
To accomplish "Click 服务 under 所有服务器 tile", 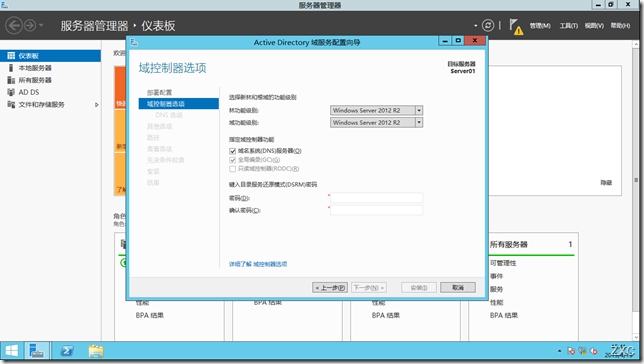I will point(496,289).
